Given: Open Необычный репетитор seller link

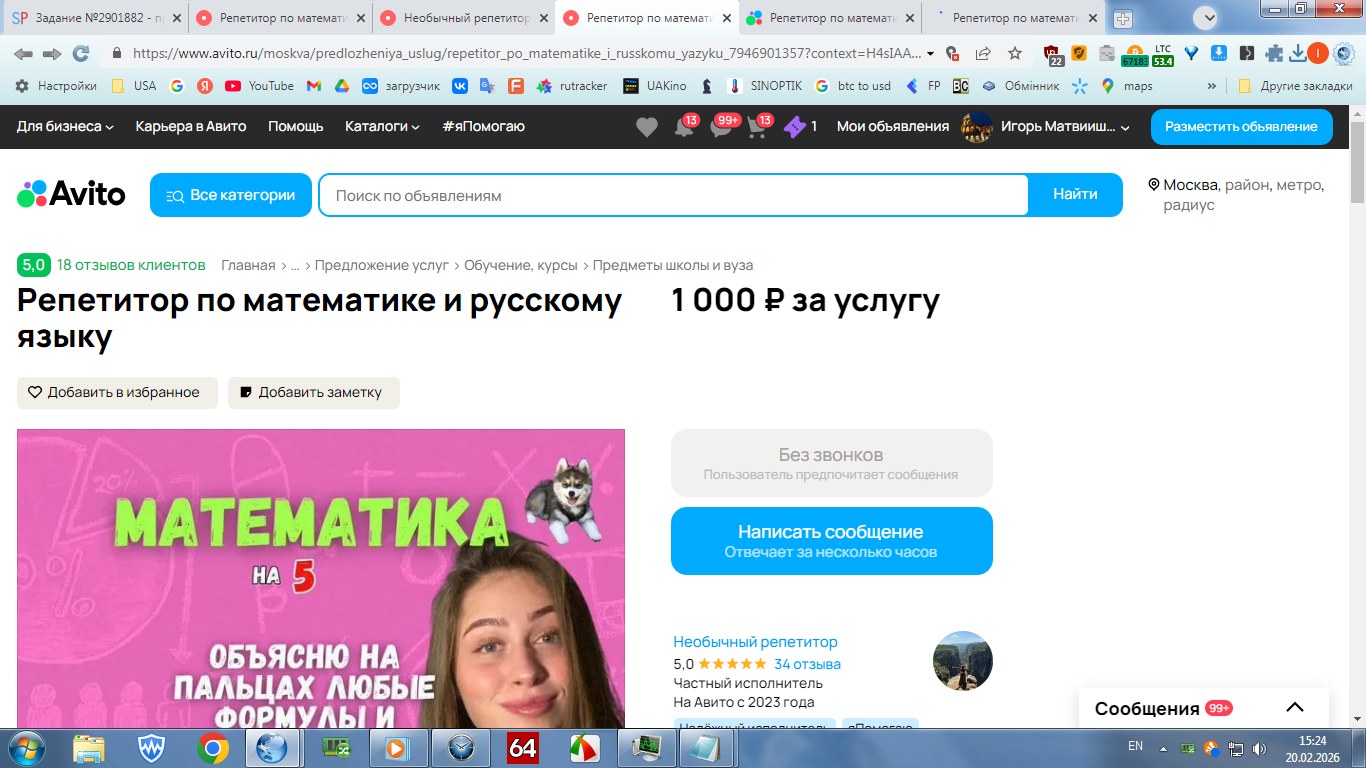Looking at the screenshot, I should tap(756, 642).
